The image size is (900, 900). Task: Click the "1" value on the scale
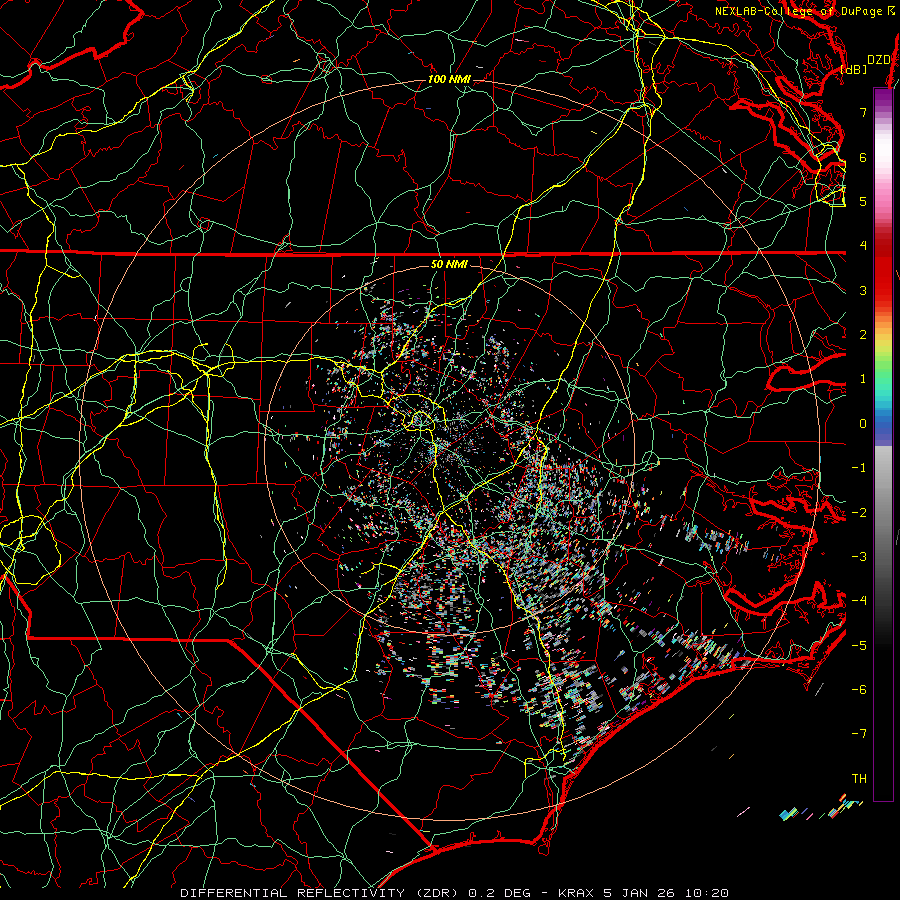[863, 379]
